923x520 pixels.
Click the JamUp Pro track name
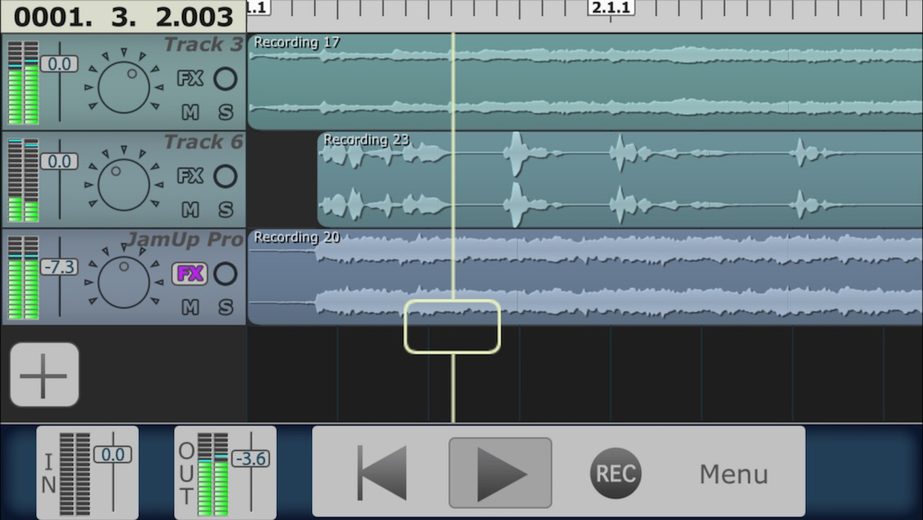point(185,239)
